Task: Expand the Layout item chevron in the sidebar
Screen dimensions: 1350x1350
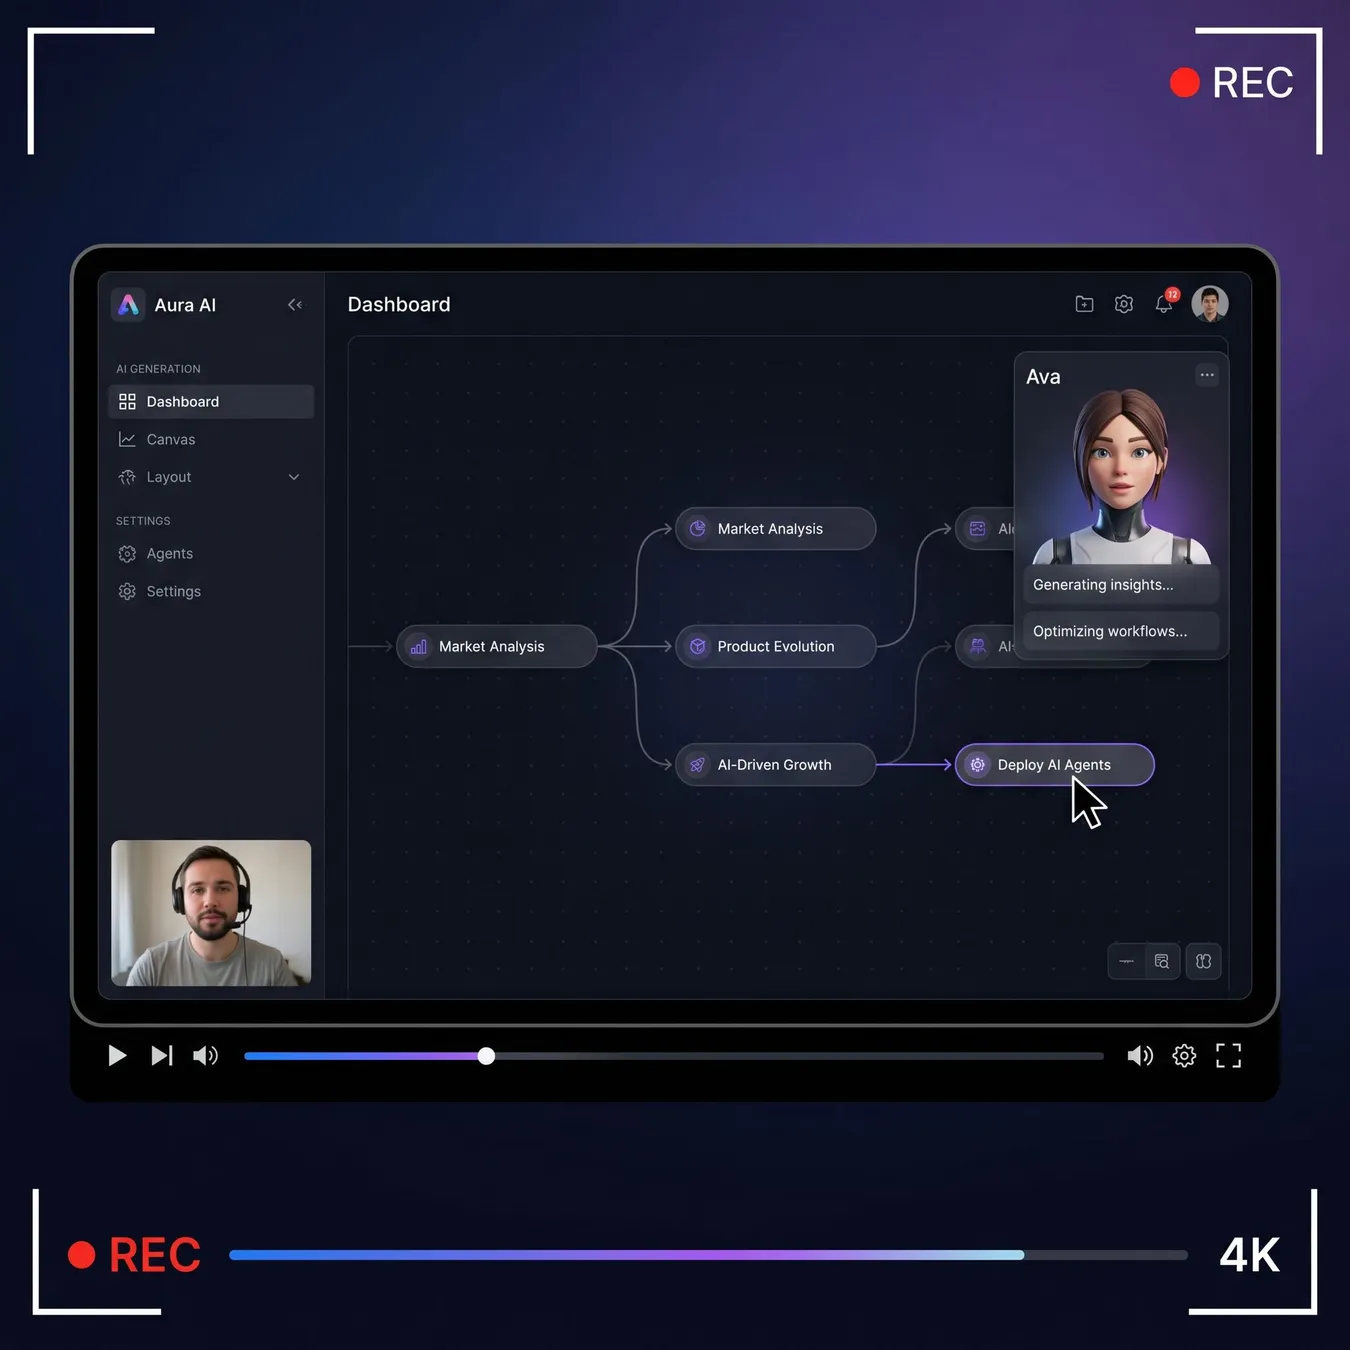Action: pos(294,477)
